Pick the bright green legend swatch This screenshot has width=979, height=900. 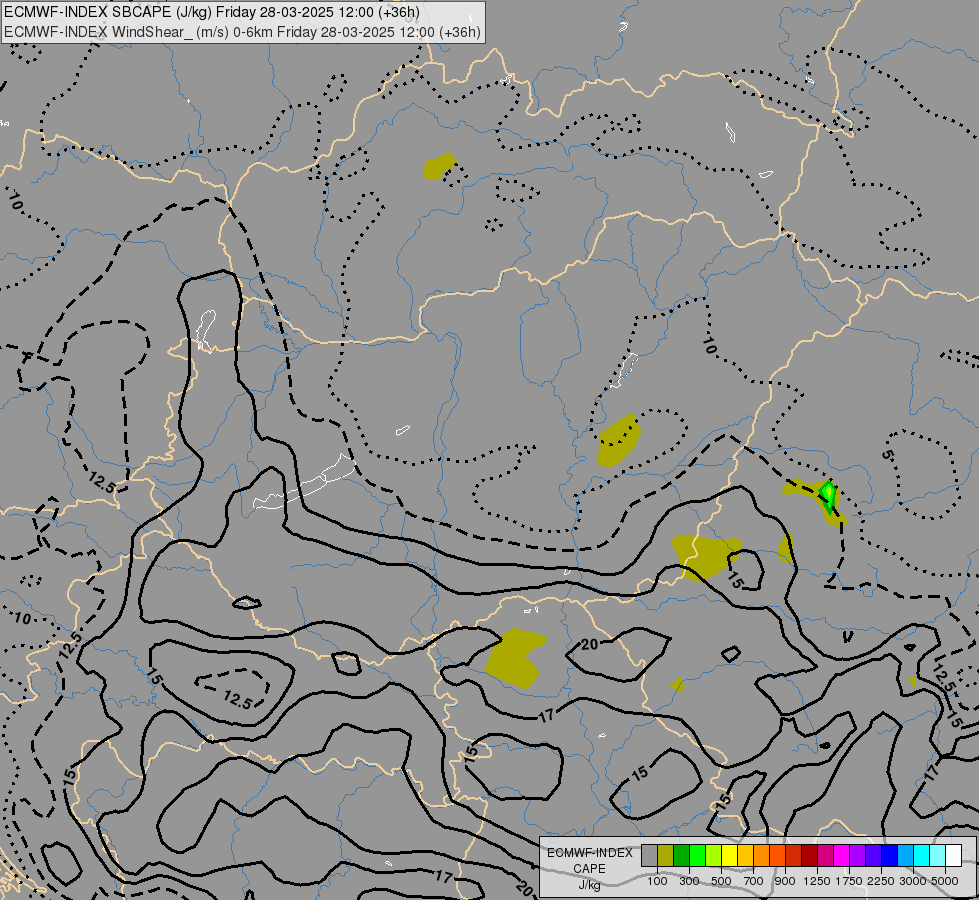(697, 856)
